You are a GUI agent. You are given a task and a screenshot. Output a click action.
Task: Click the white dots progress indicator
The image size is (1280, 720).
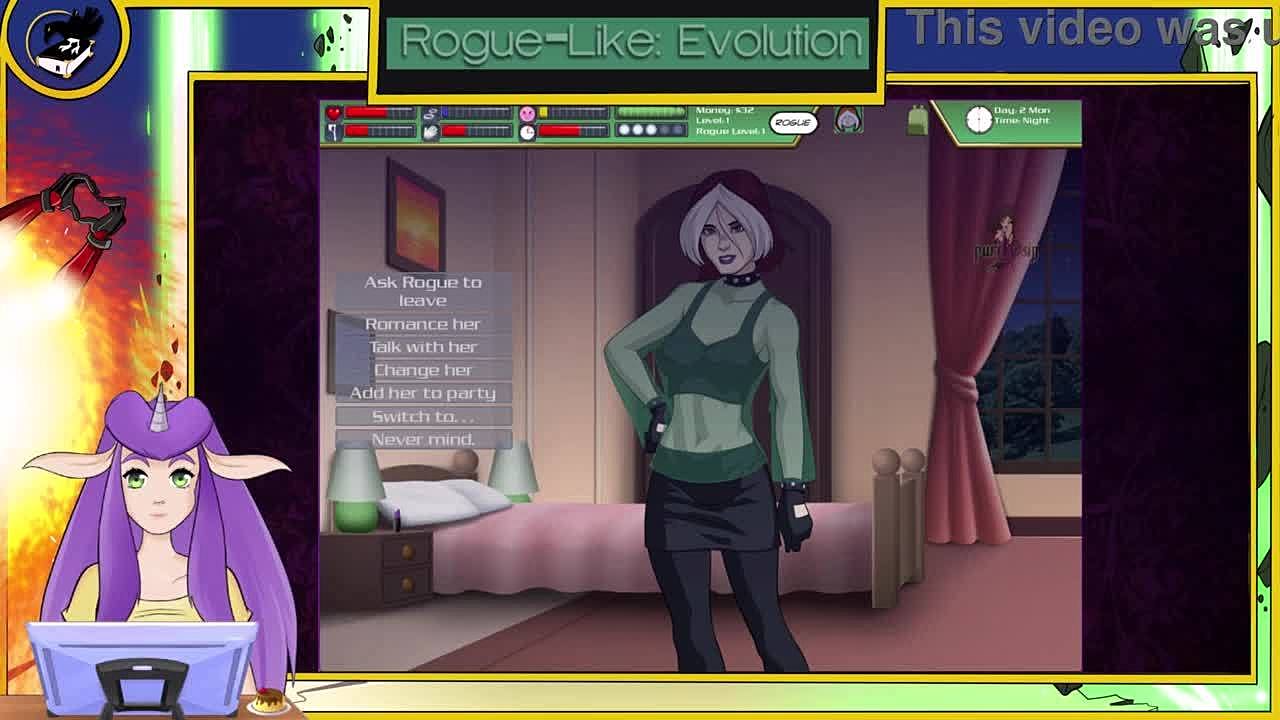point(650,130)
